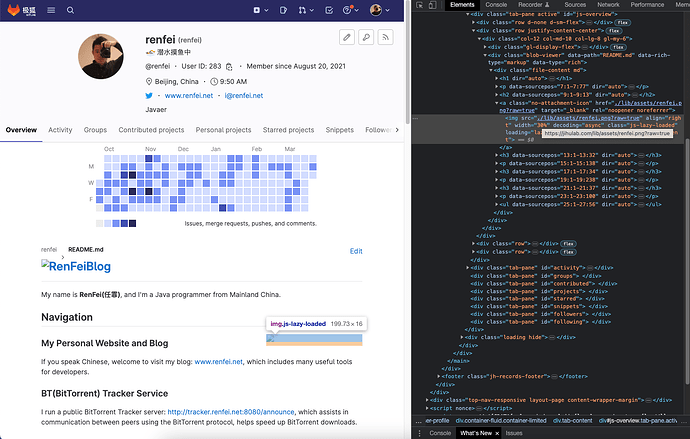Image resolution: width=690 pixels, height=439 pixels.
Task: Select div.tab-content in the breadcrumb bar
Action: click(573, 421)
